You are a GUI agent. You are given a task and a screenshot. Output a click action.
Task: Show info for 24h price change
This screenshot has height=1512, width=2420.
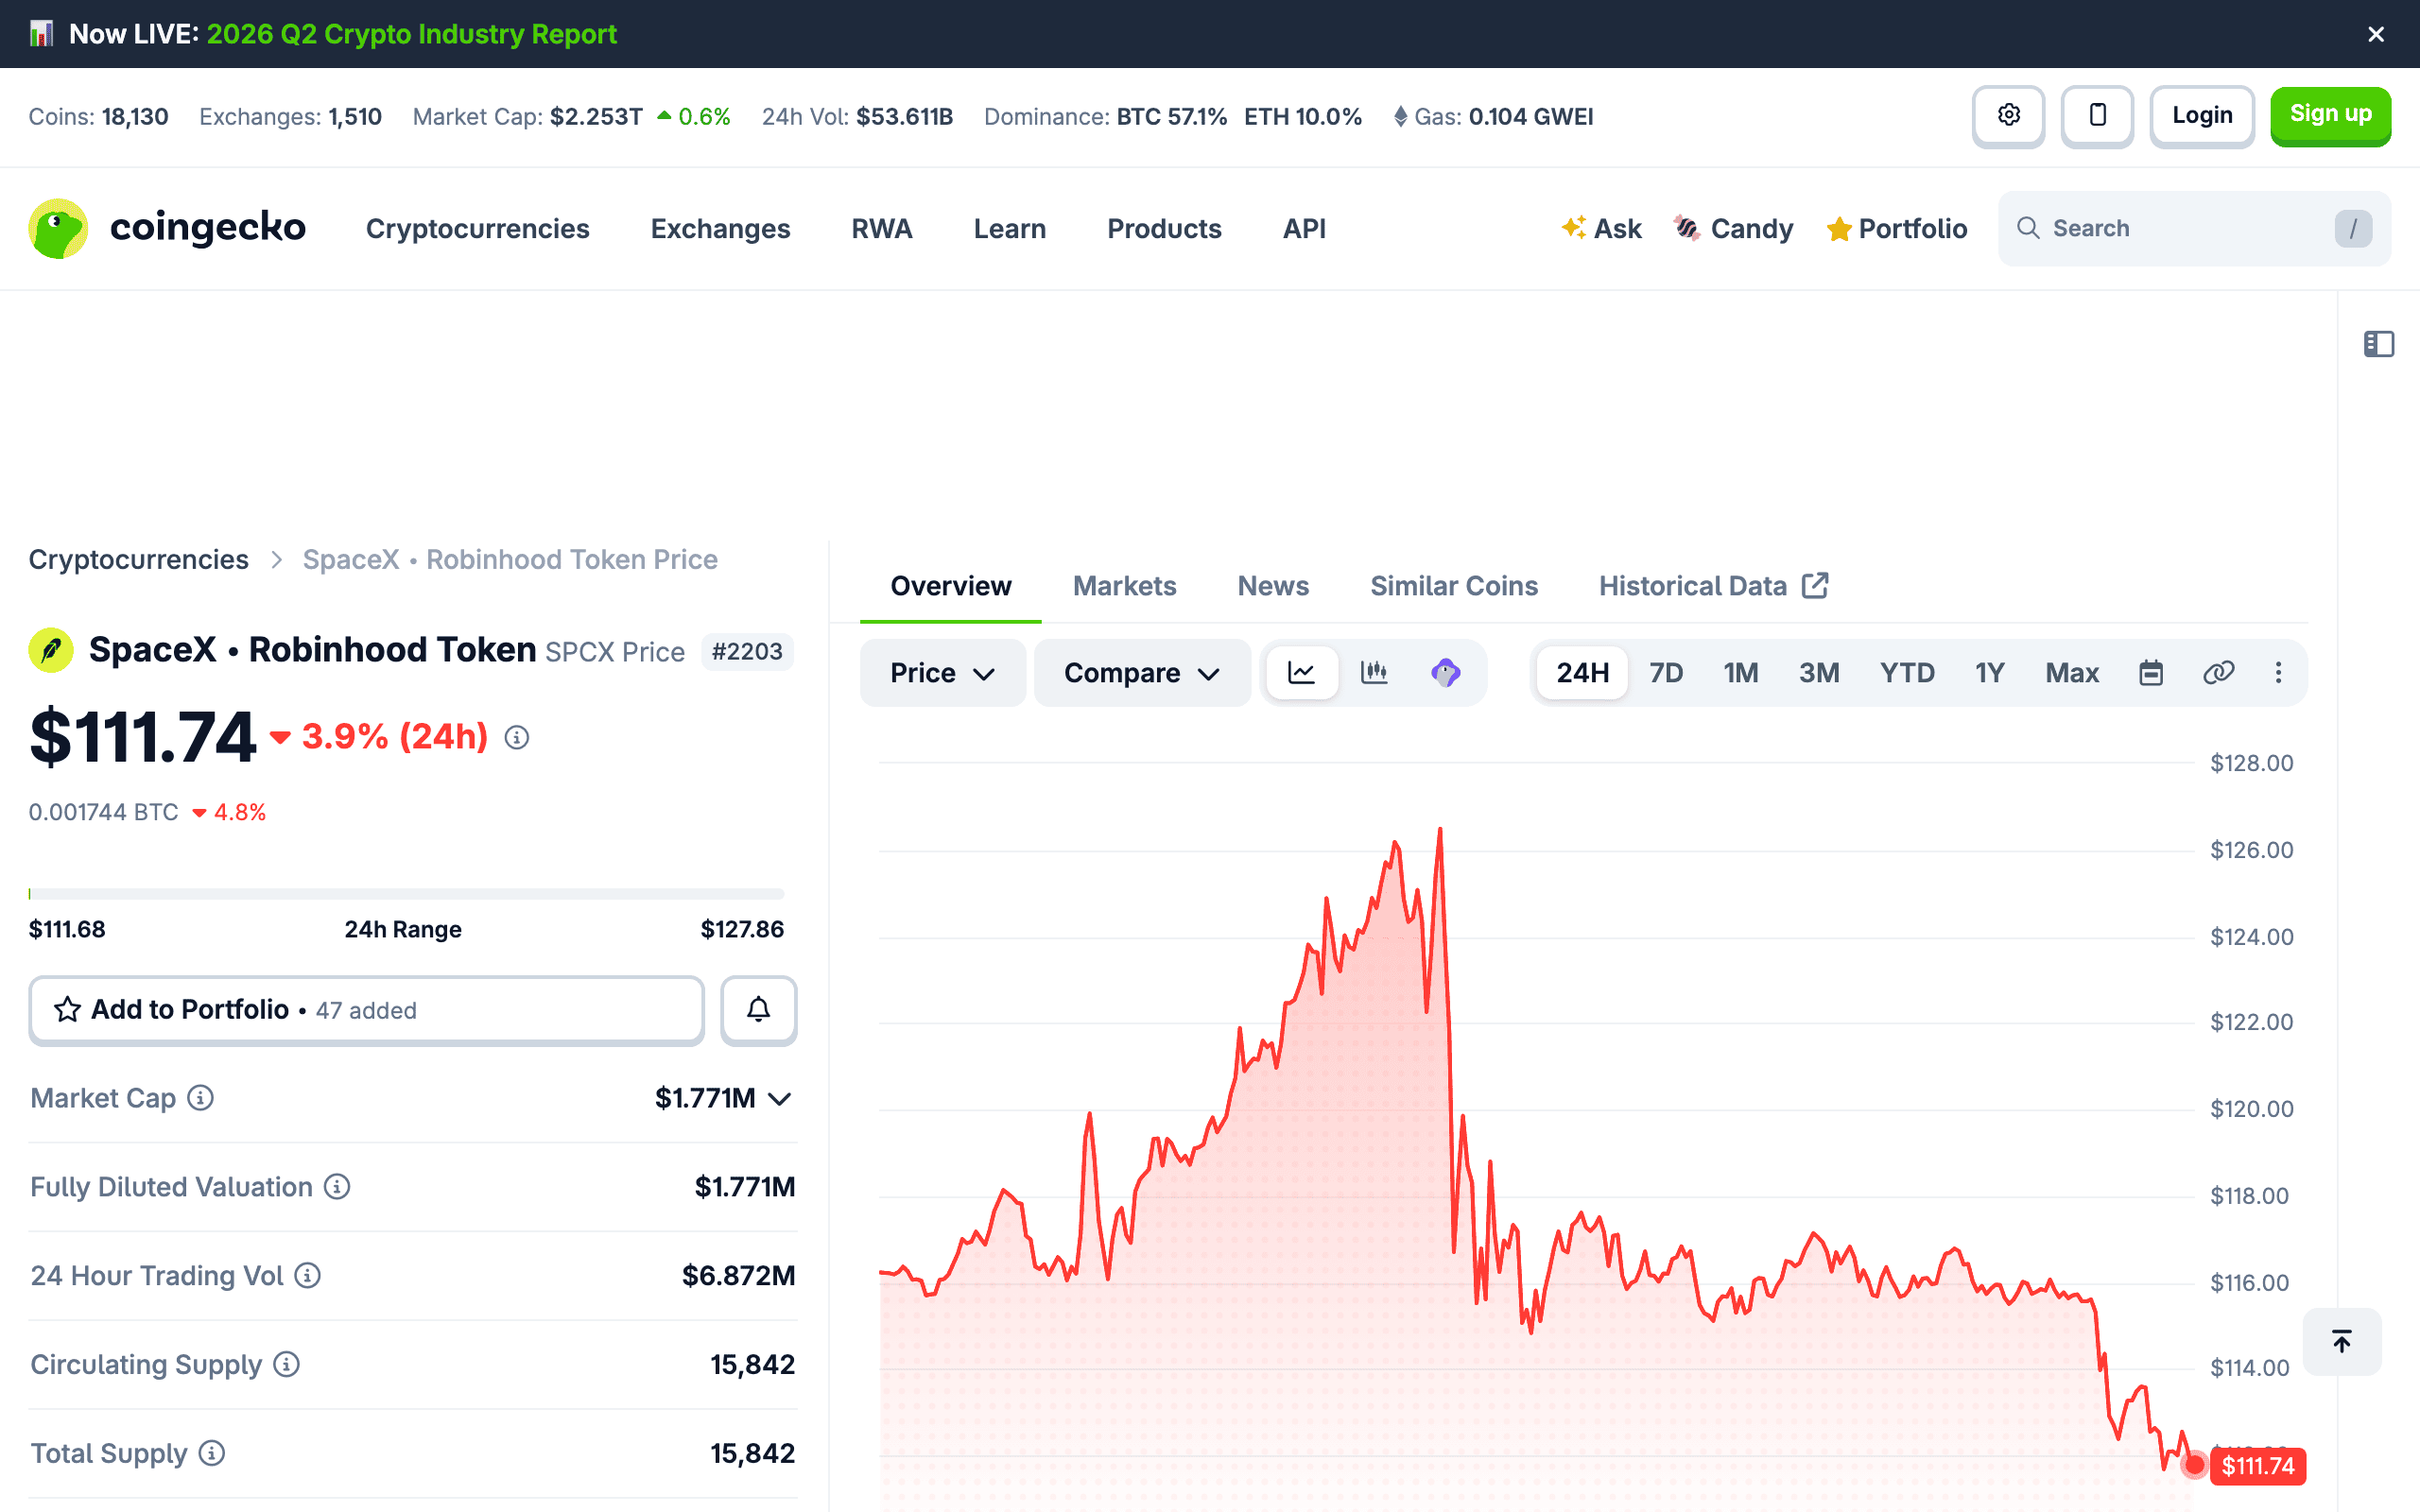[516, 738]
